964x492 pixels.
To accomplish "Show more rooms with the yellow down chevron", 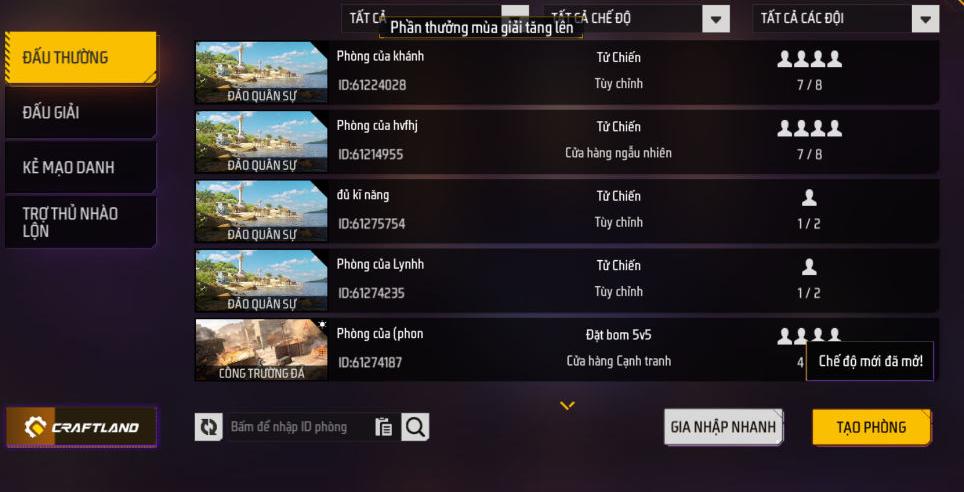I will pos(567,405).
